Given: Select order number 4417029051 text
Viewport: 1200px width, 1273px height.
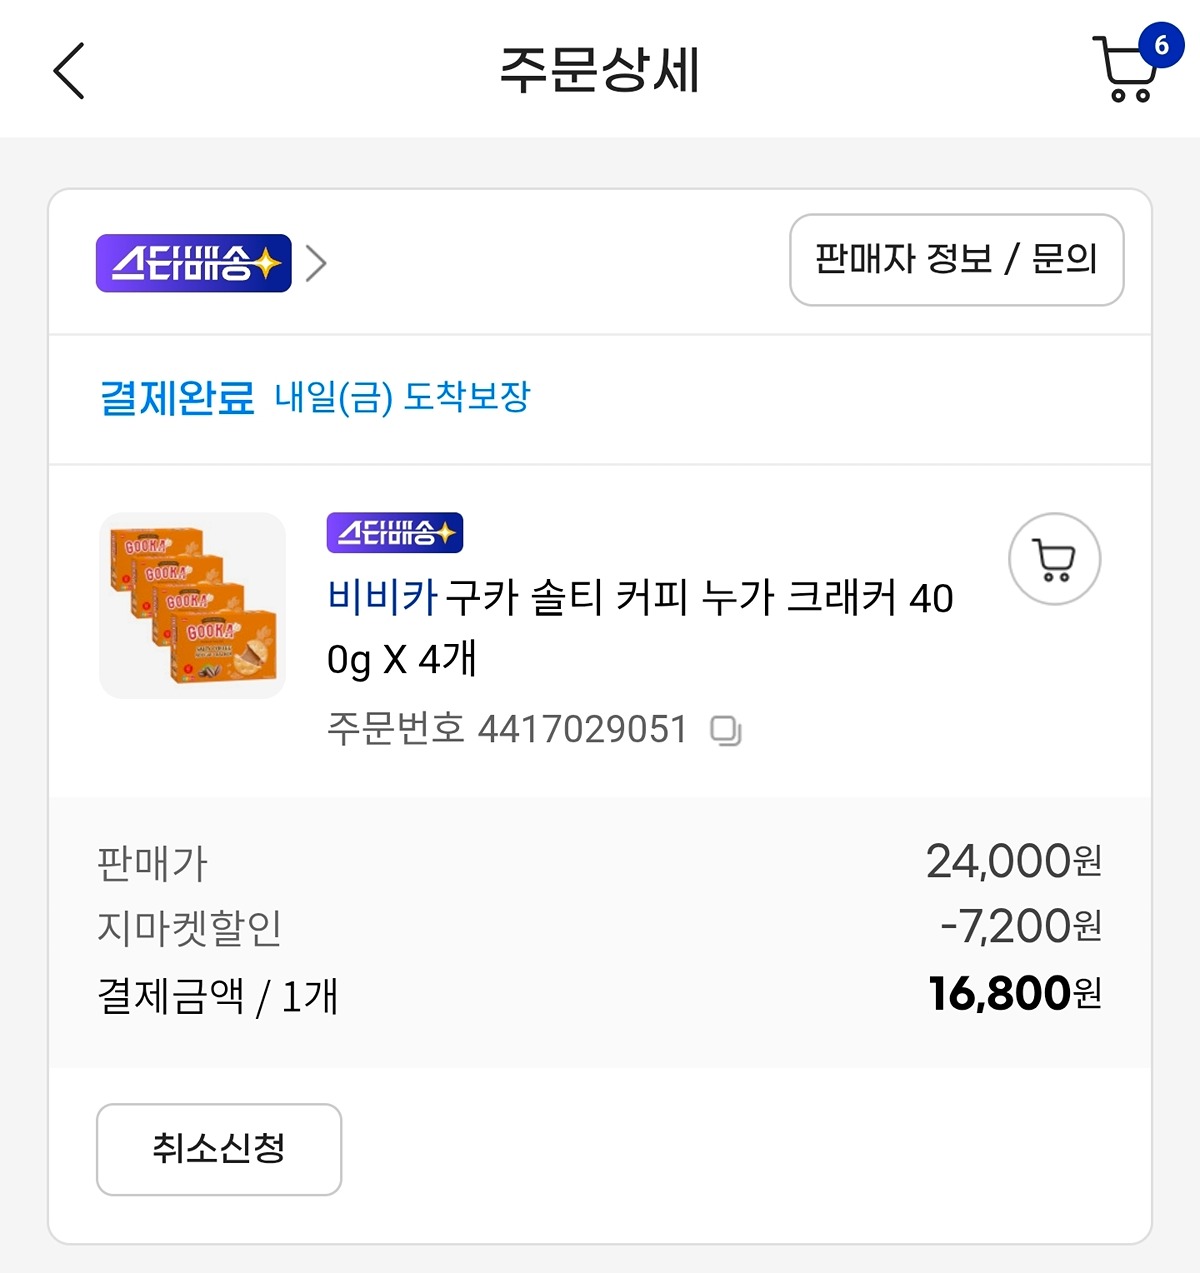Looking at the screenshot, I should pos(581,730).
